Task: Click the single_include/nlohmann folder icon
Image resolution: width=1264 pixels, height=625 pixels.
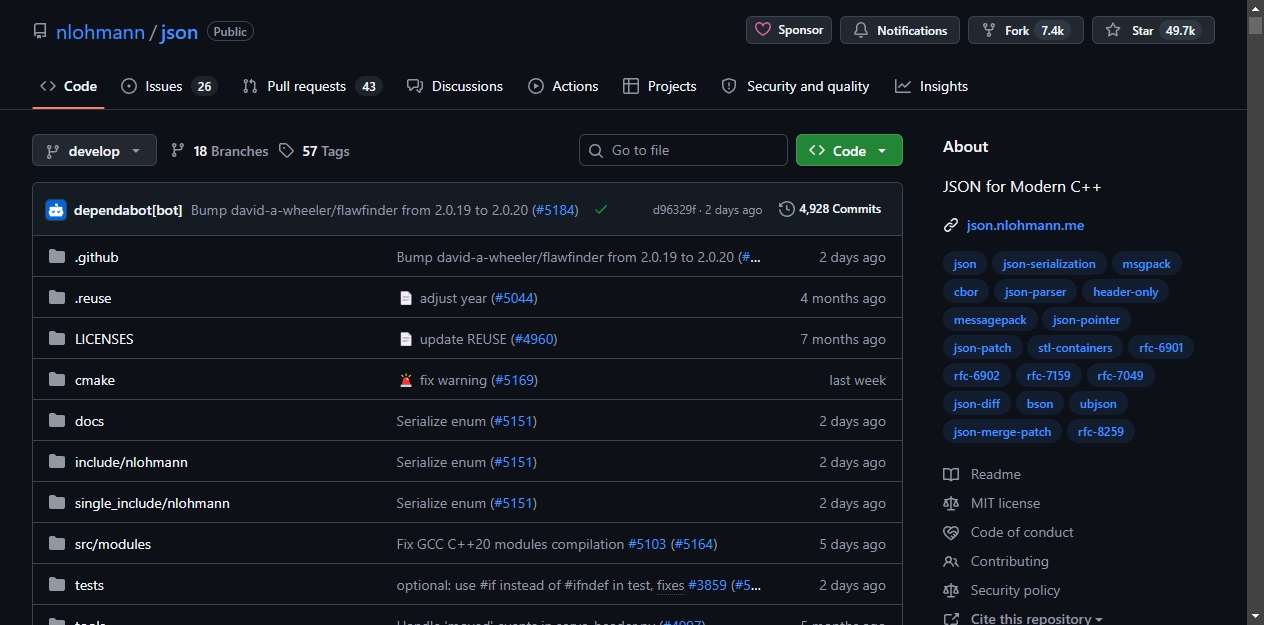Action: point(57,503)
